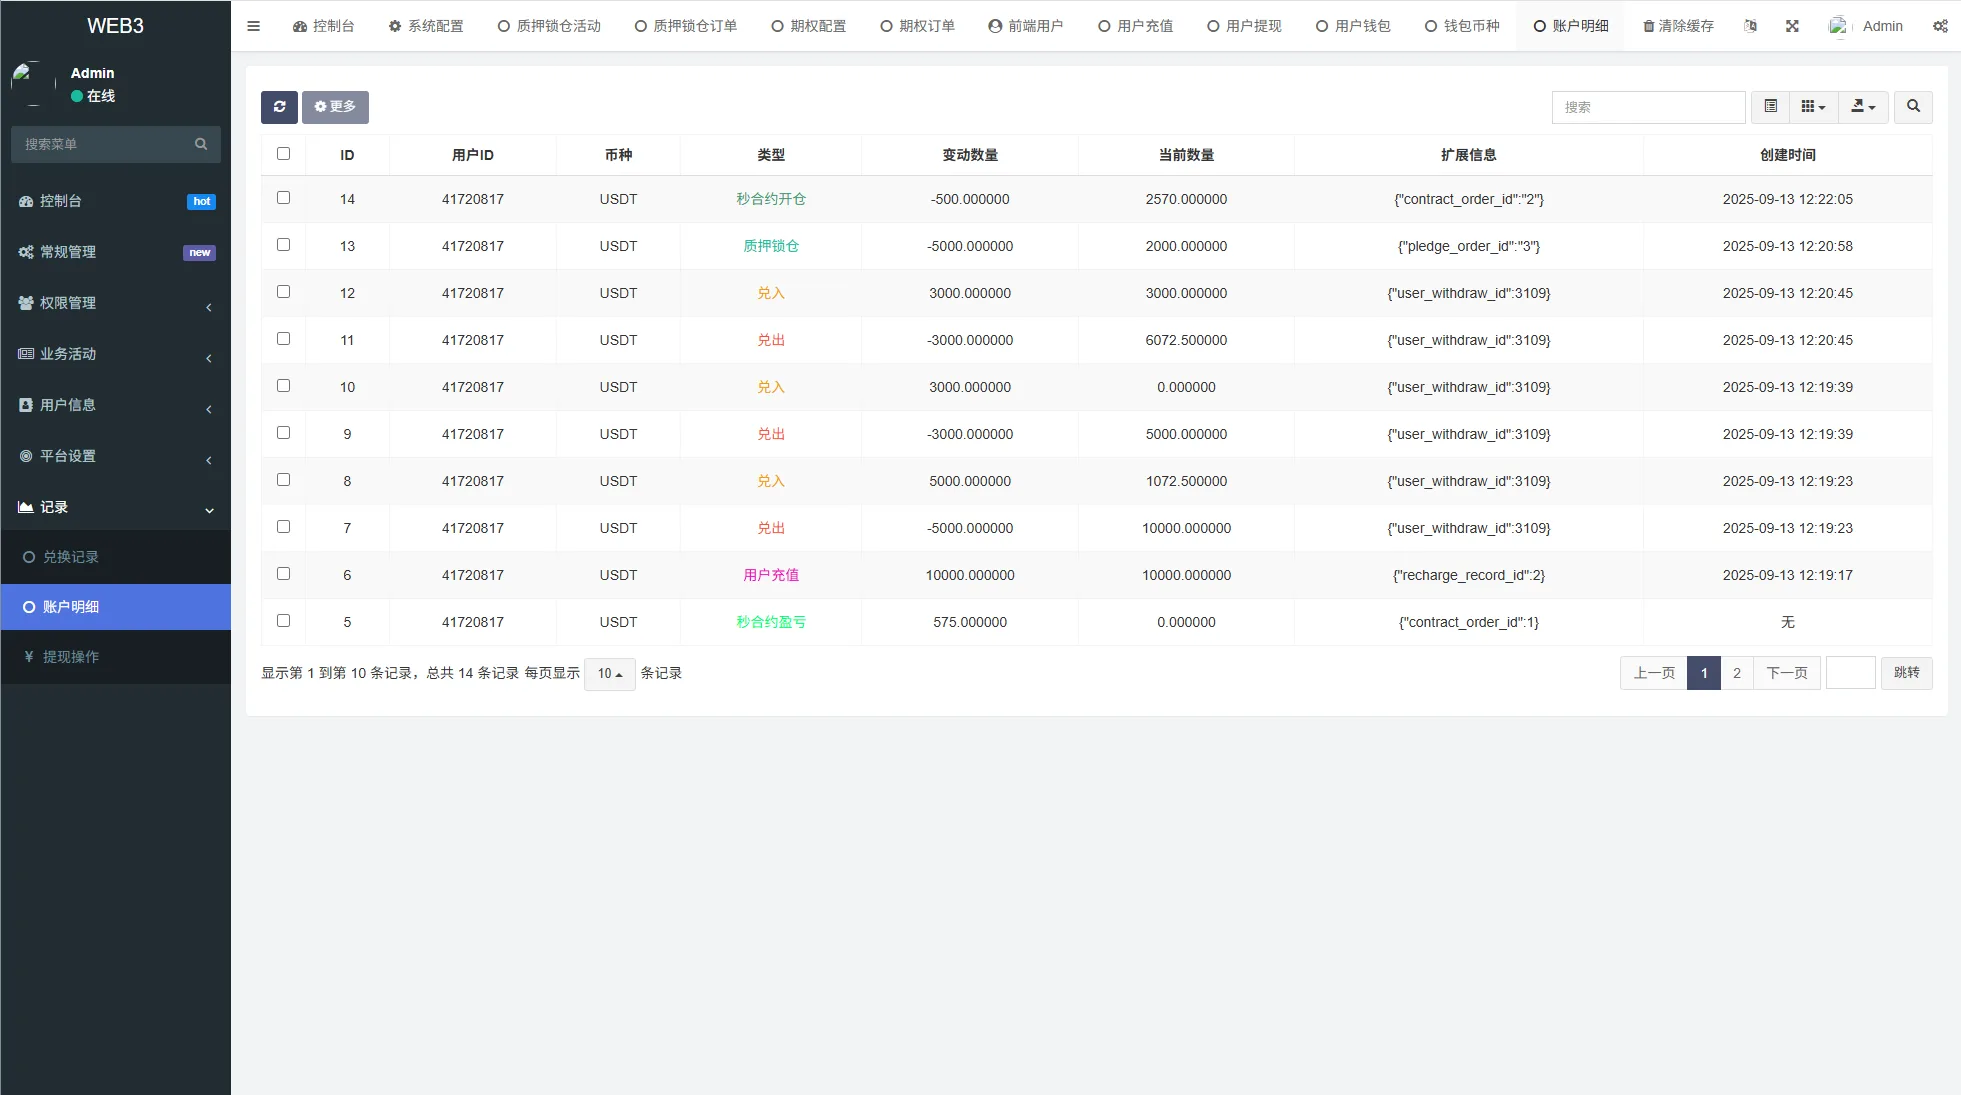Open the 期权配置 tab
This screenshot has width=1961, height=1095.
[808, 25]
